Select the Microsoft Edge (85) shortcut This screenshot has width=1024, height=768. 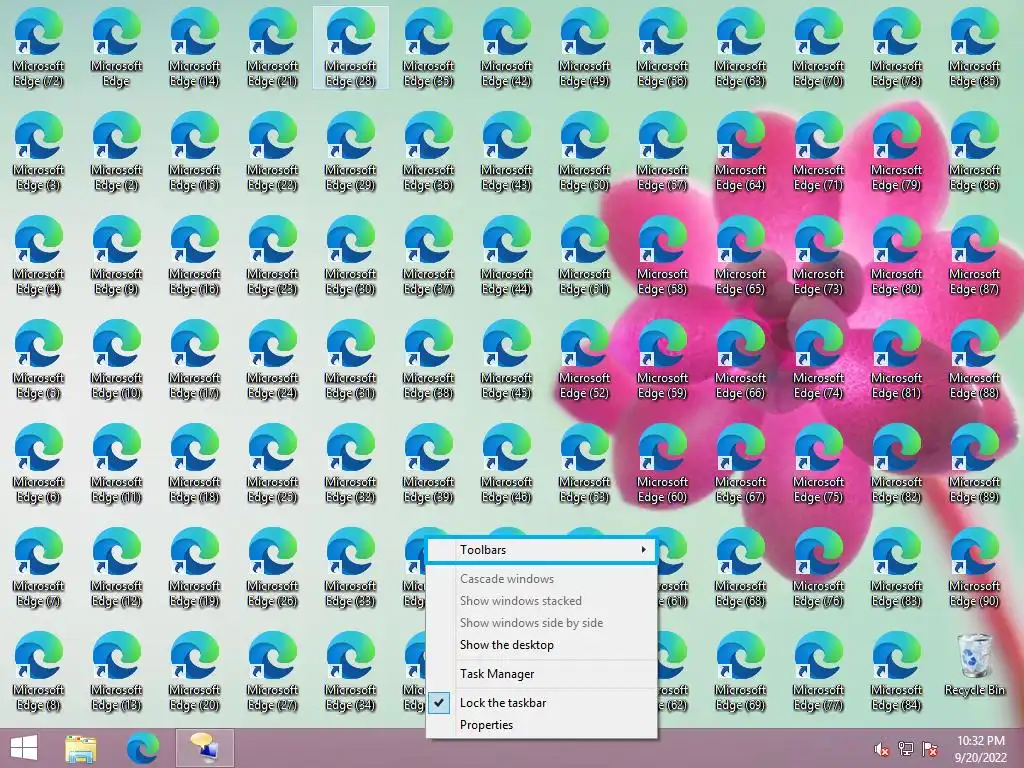(x=974, y=47)
